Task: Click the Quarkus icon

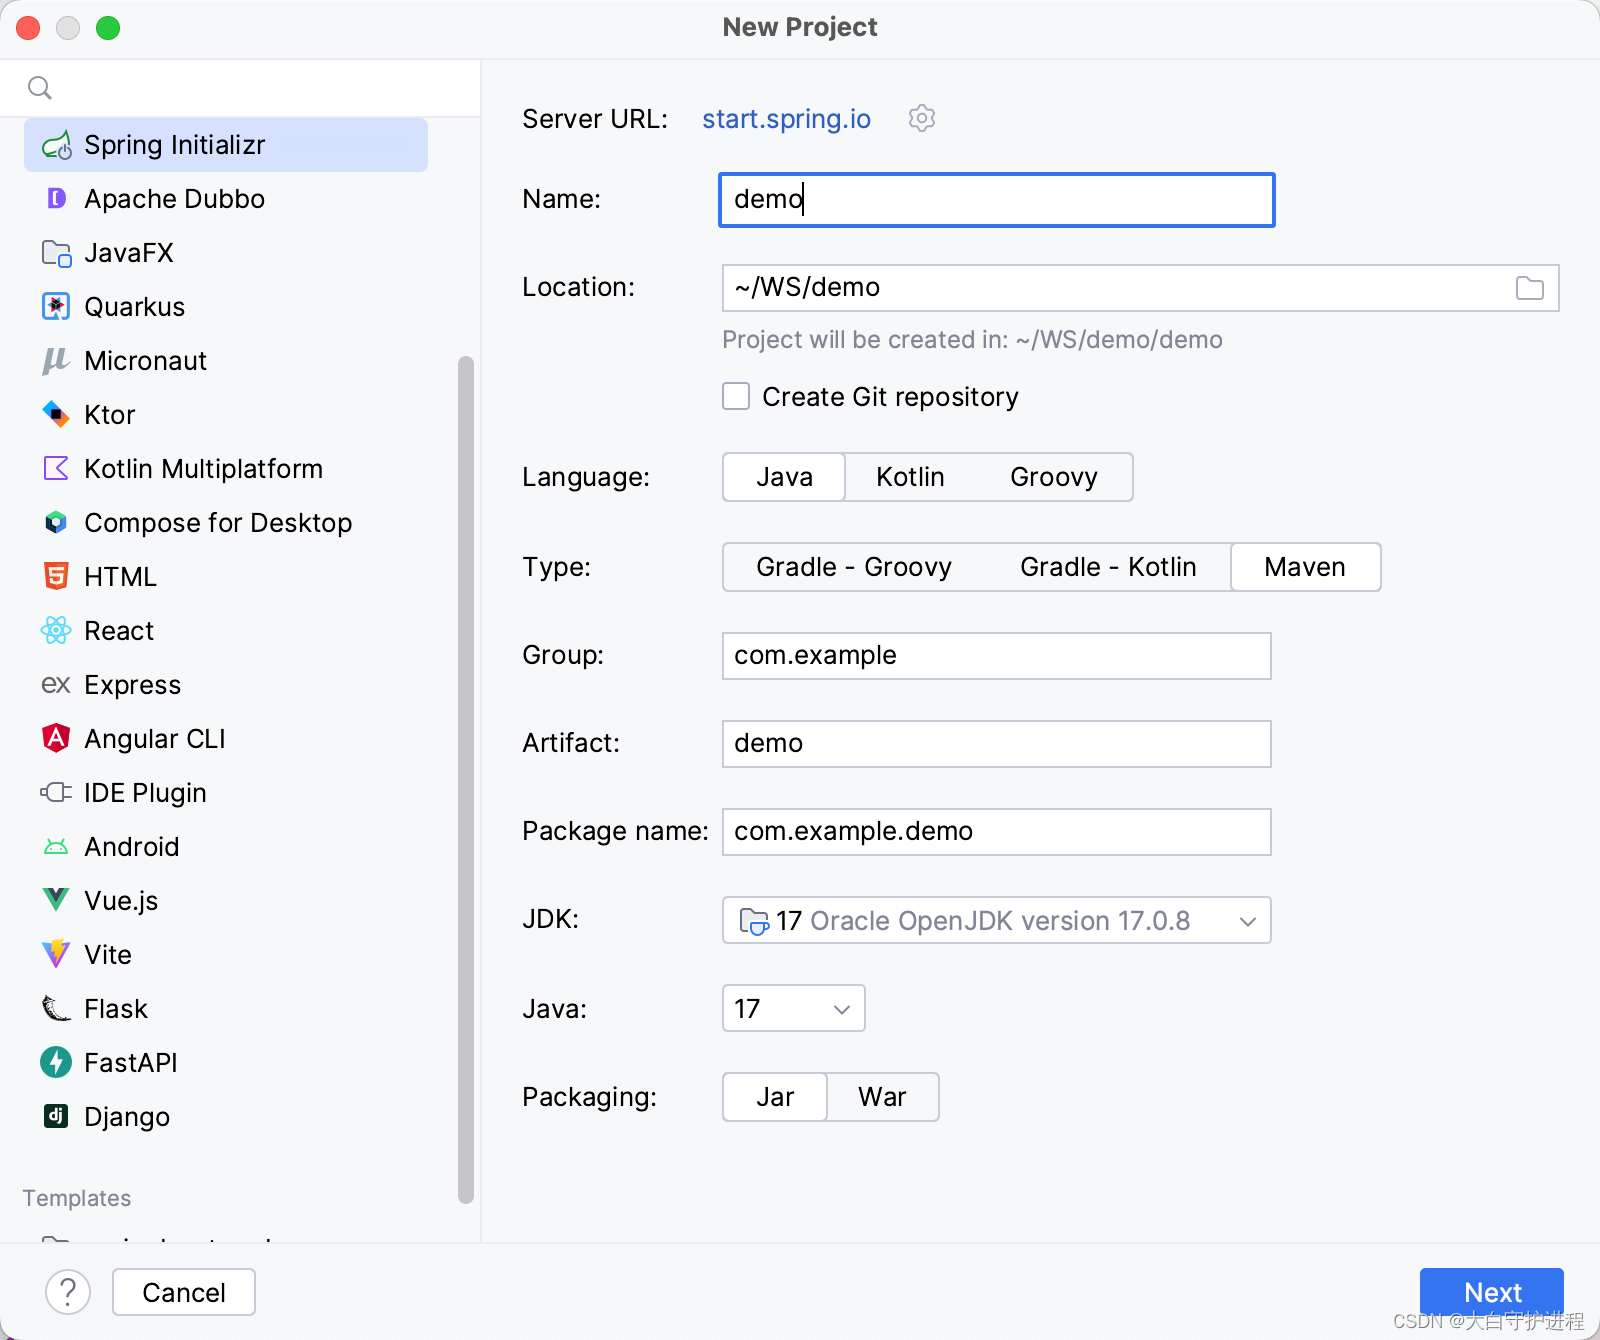Action: click(56, 307)
